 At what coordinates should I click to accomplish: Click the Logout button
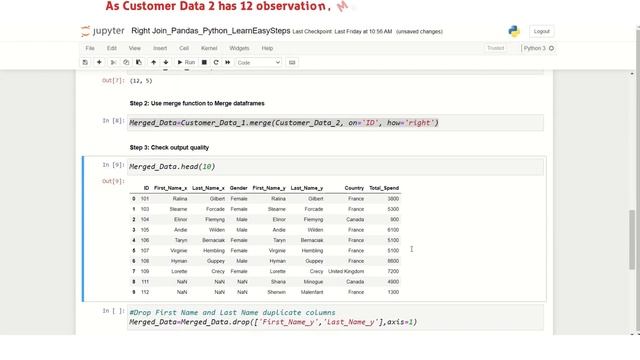(x=542, y=31)
